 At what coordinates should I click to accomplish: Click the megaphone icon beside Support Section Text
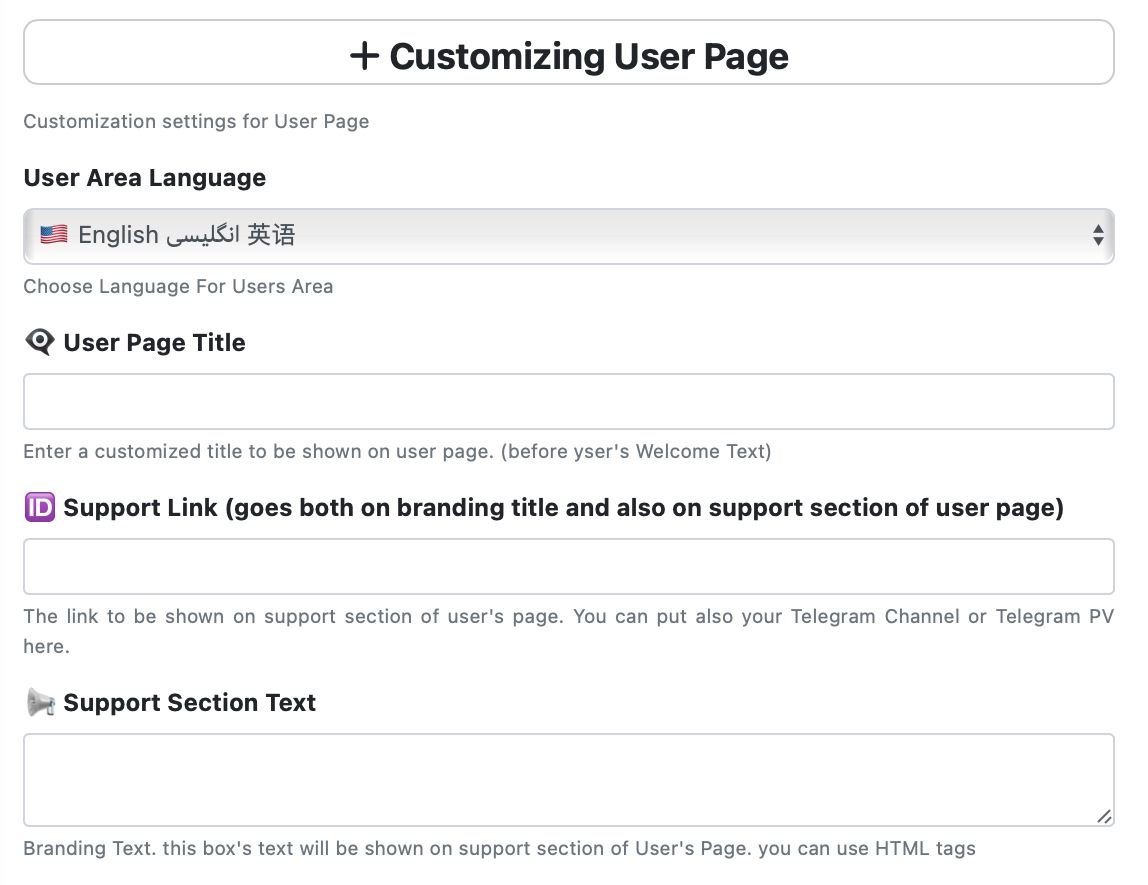[40, 702]
